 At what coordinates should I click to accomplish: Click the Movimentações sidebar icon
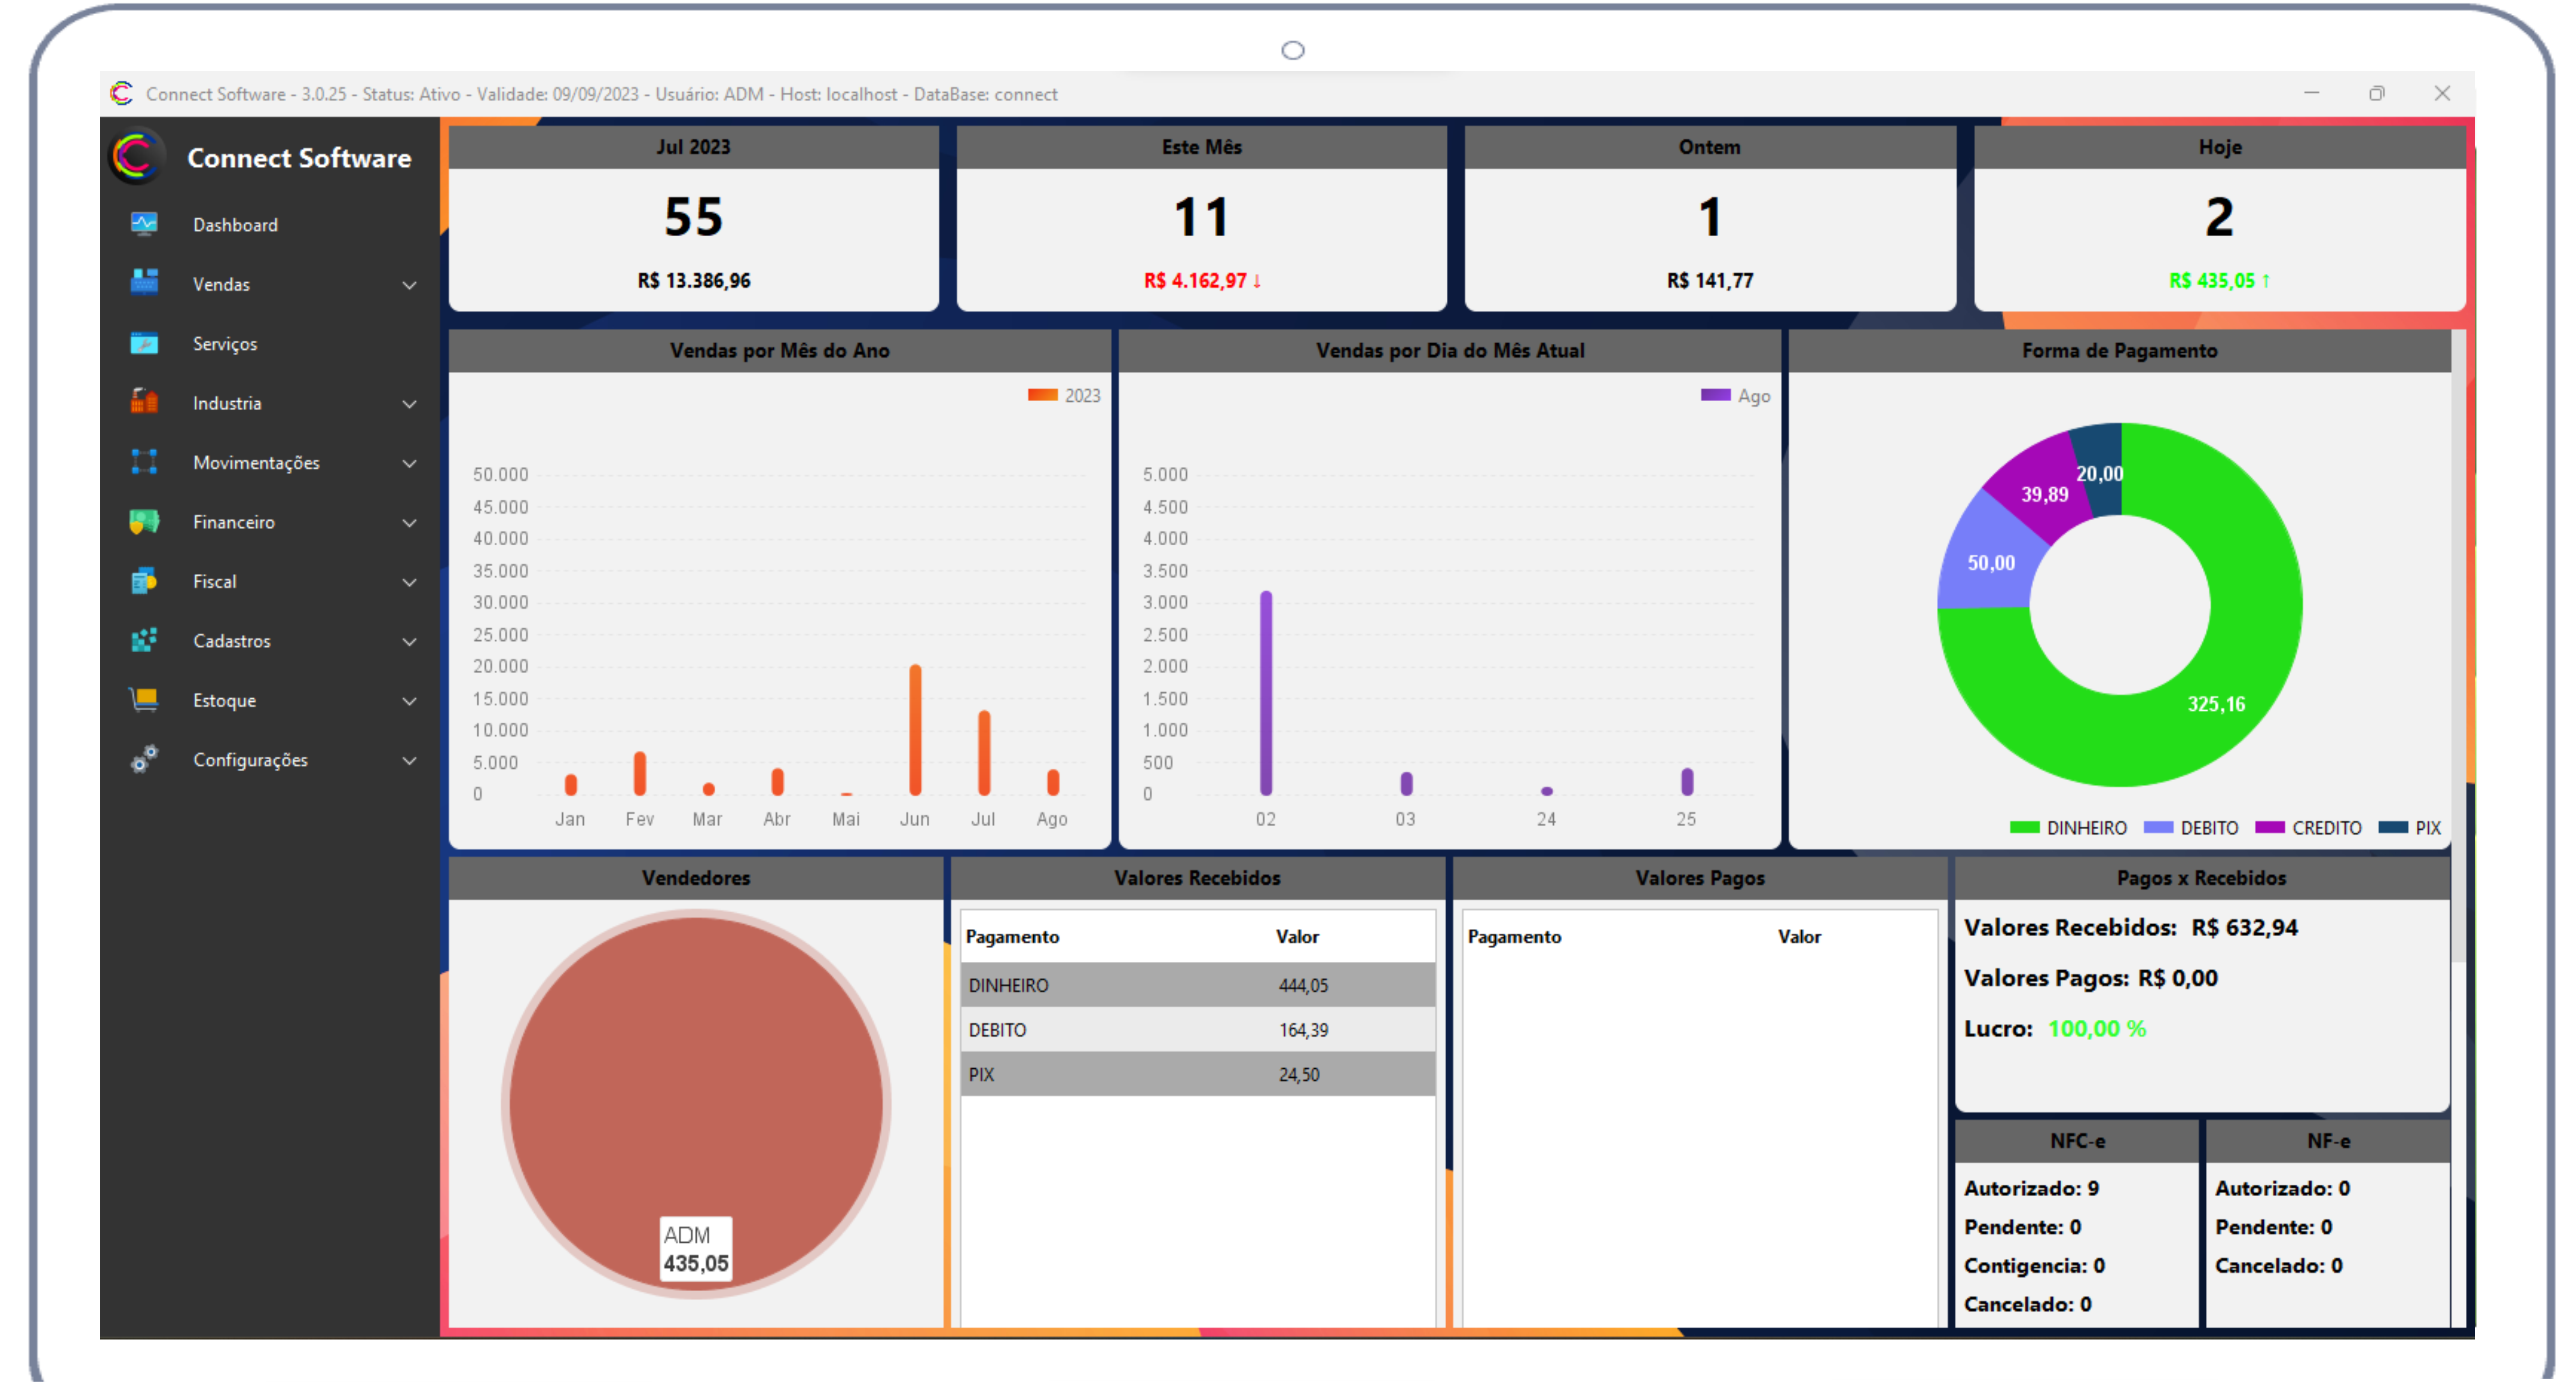coord(144,462)
